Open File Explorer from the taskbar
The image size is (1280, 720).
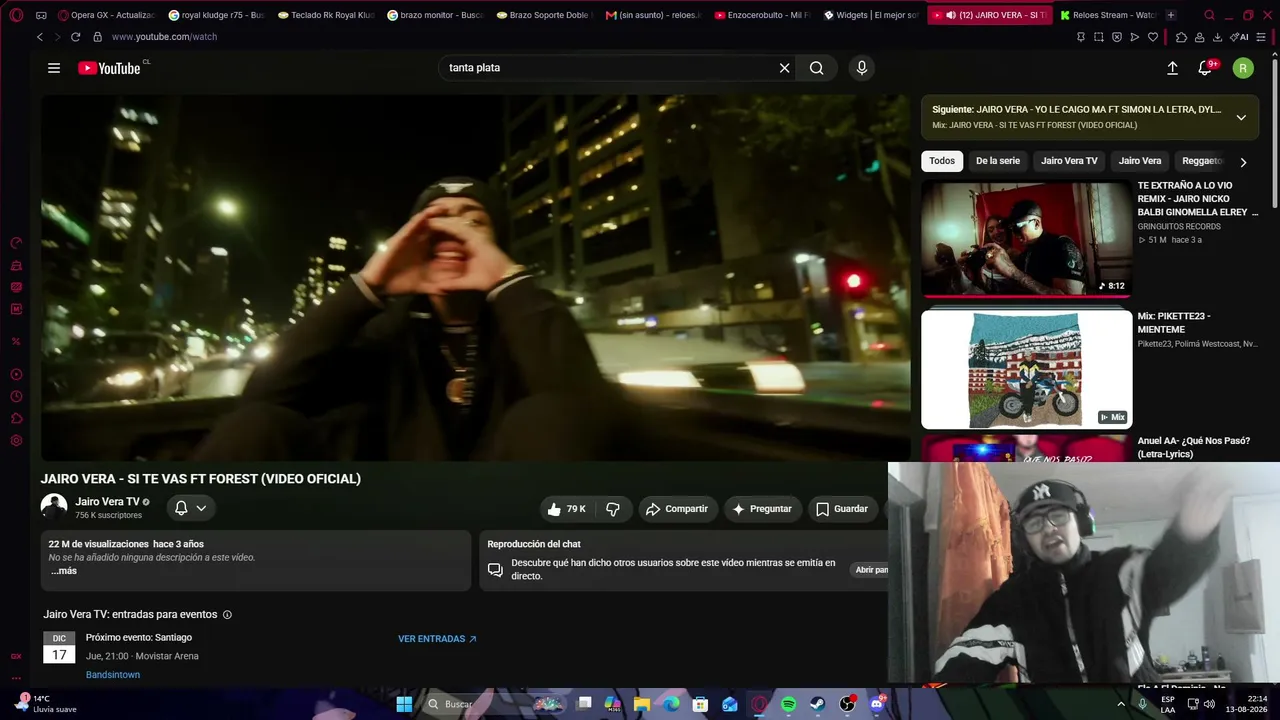click(x=642, y=704)
